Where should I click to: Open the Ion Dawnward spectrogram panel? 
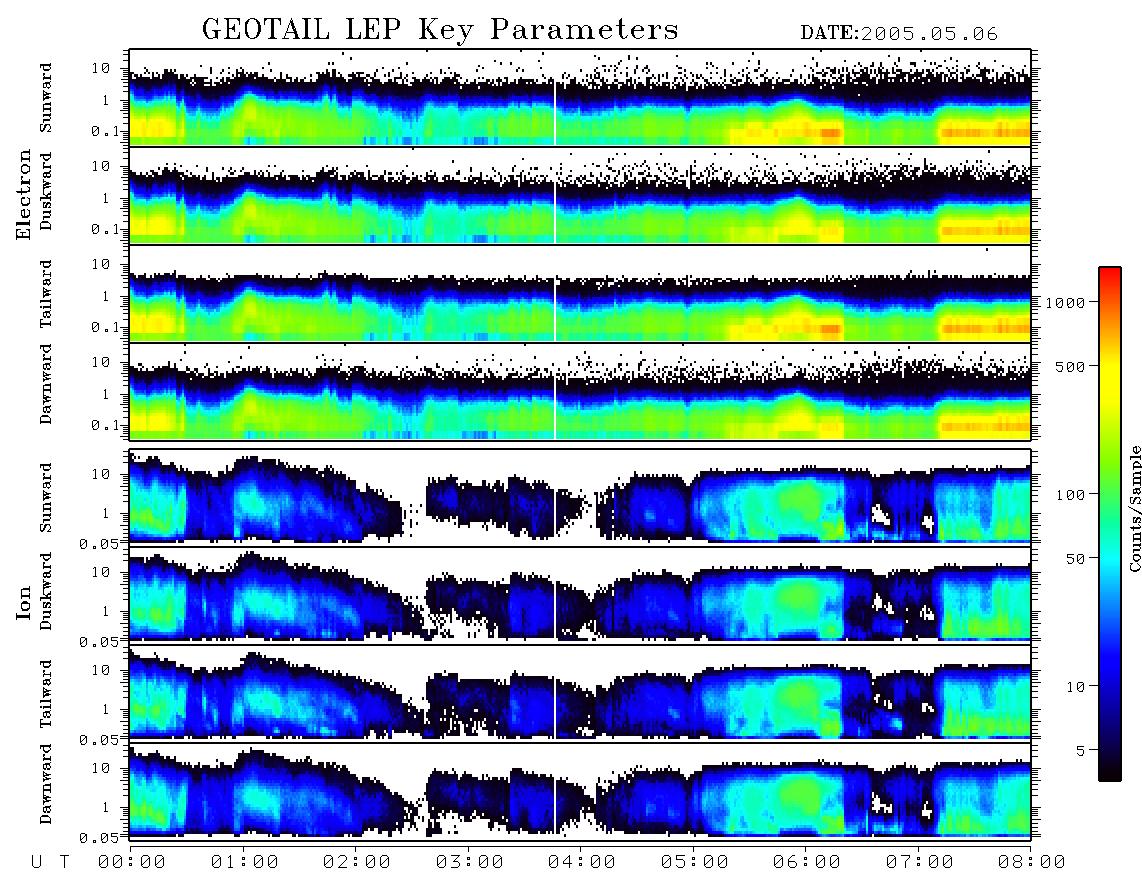[580, 790]
